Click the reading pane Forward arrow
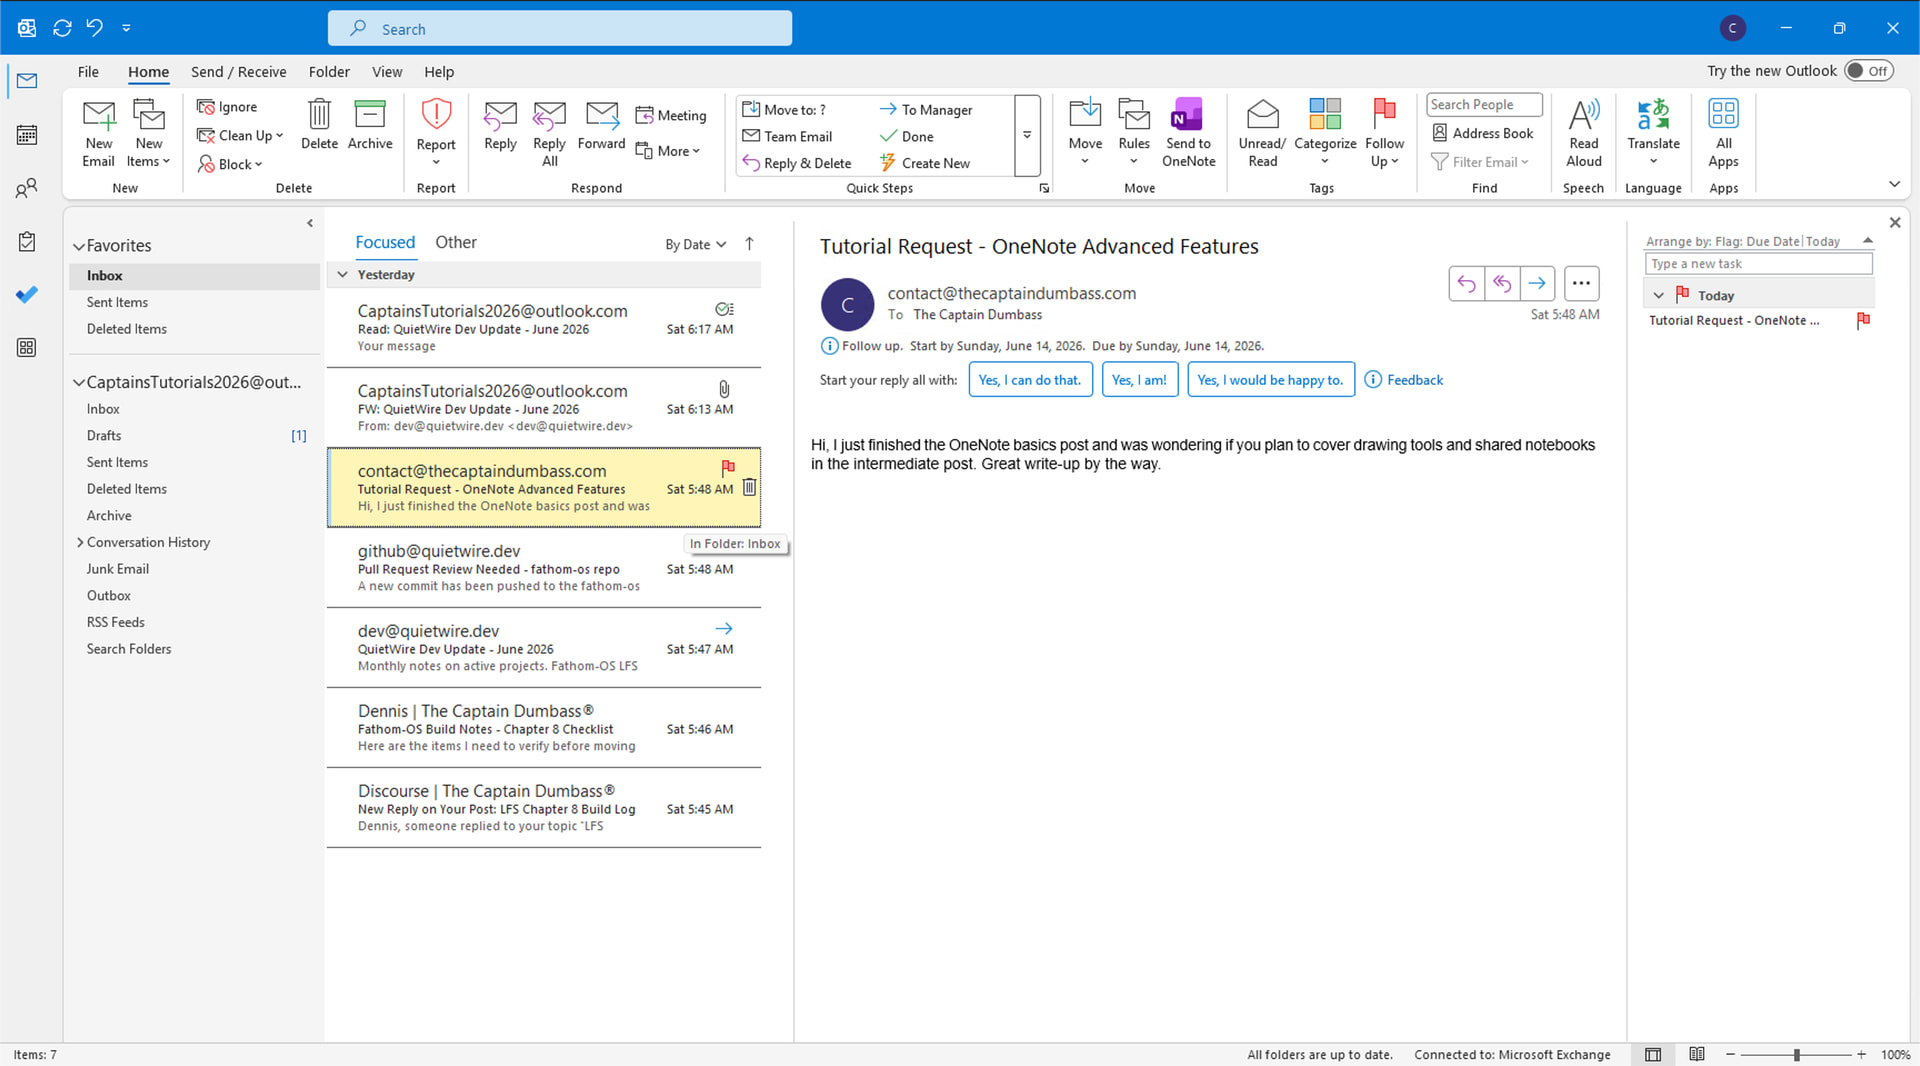This screenshot has height=1066, width=1920. pos(1537,284)
